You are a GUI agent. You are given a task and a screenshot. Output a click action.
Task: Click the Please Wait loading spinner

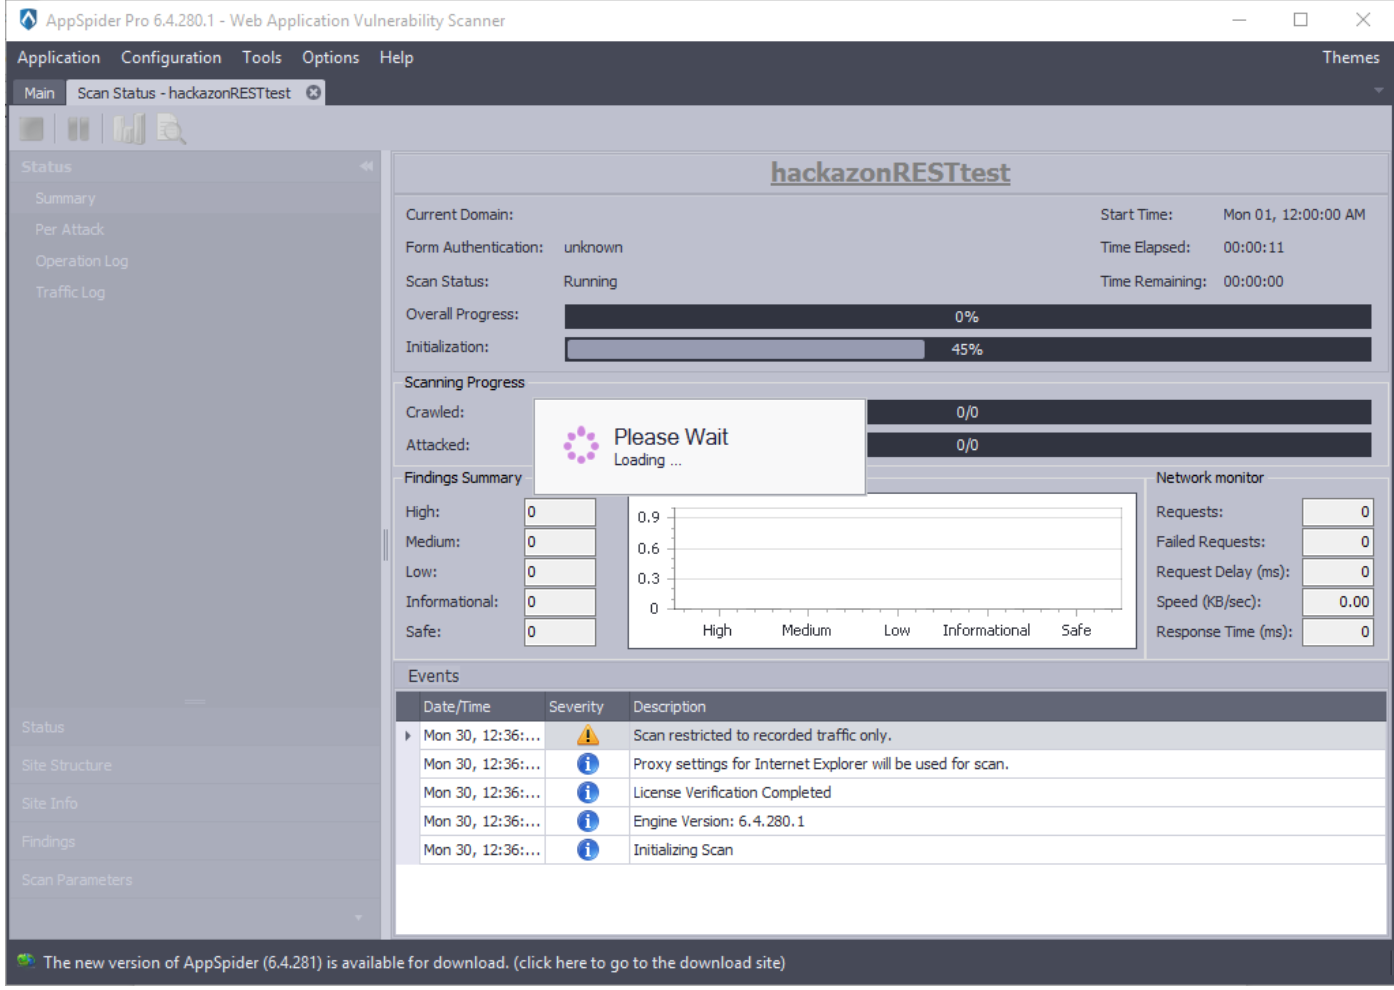581,446
